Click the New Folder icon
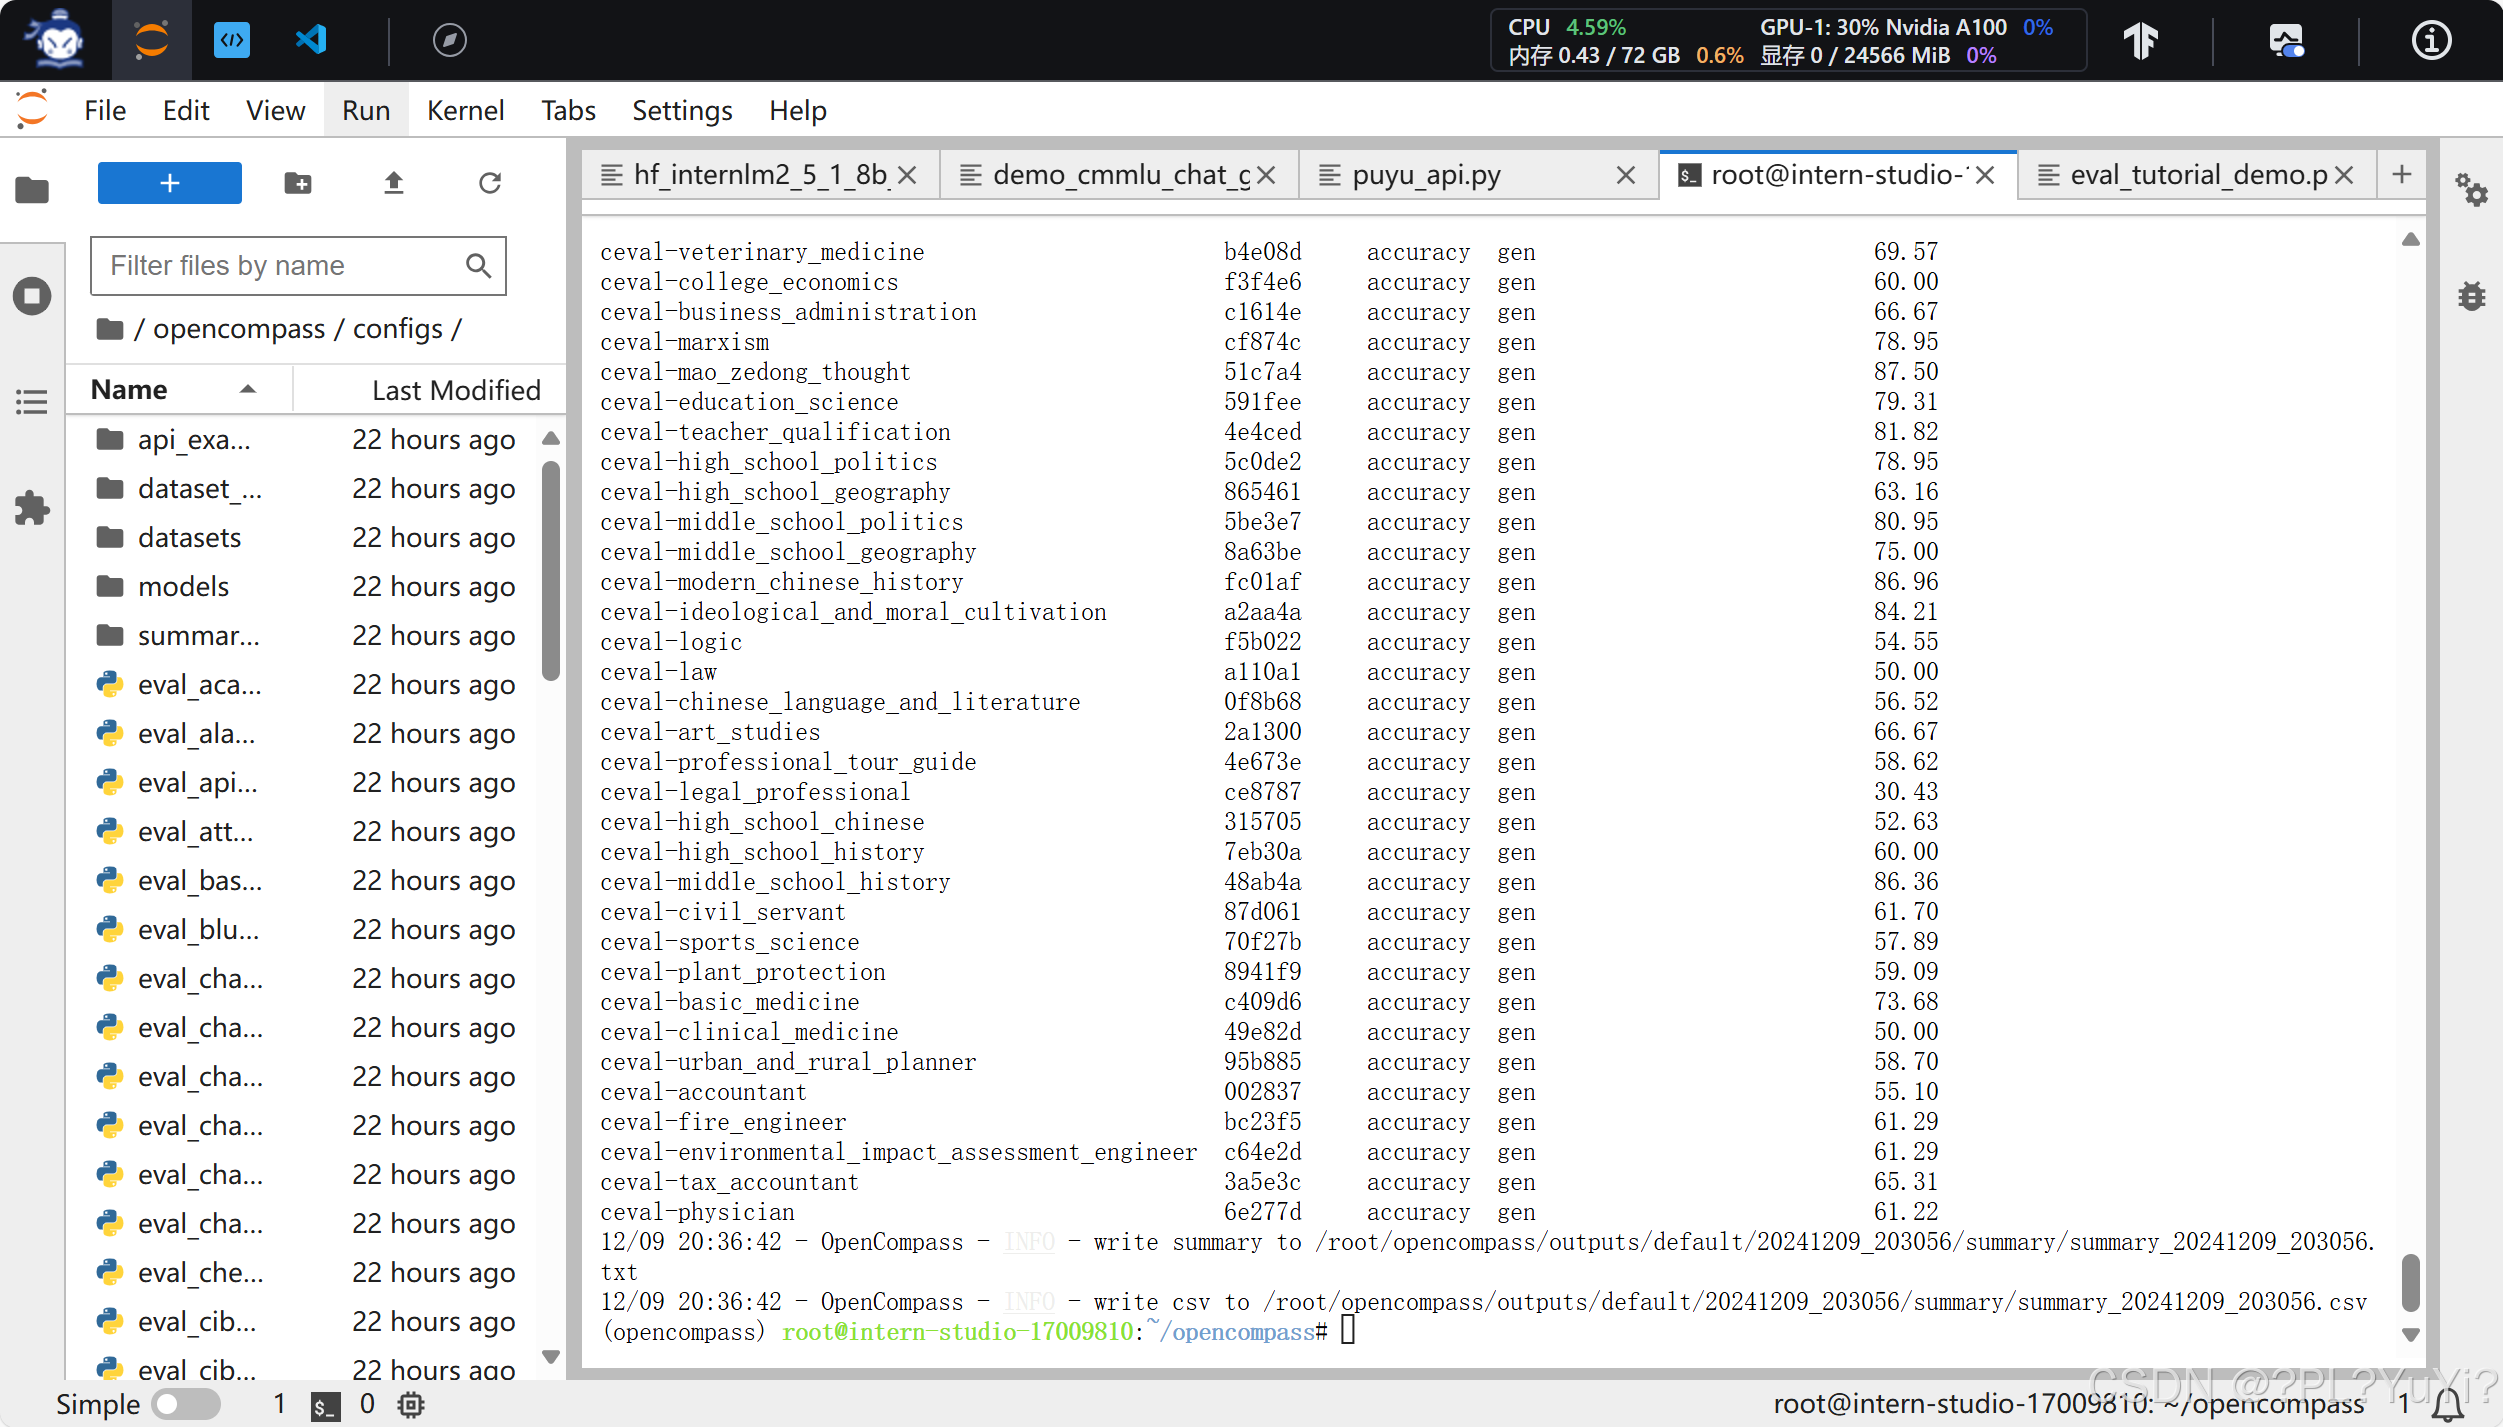Viewport: 2503px width, 1427px height. (x=297, y=183)
